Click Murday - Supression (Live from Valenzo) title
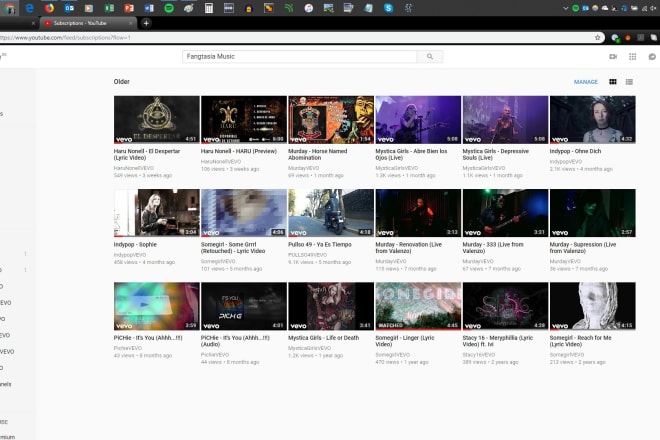 tap(583, 248)
